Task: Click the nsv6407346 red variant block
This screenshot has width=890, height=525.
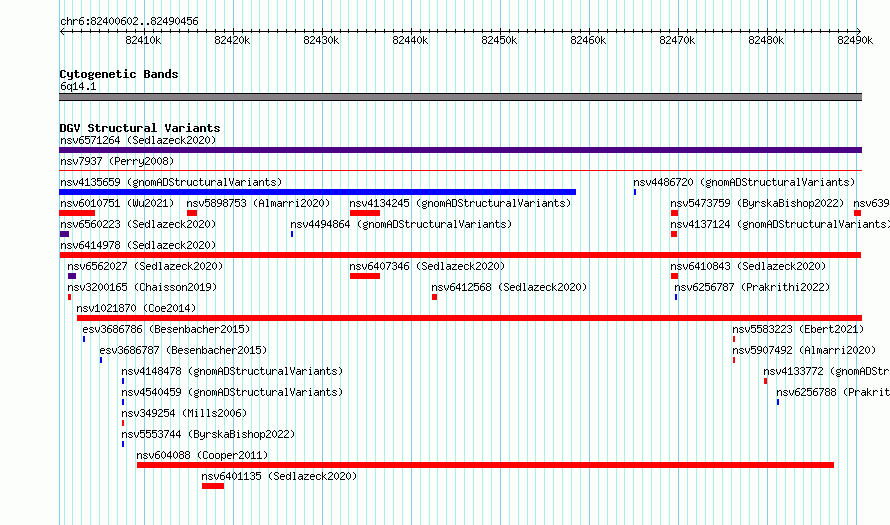Action: point(365,276)
